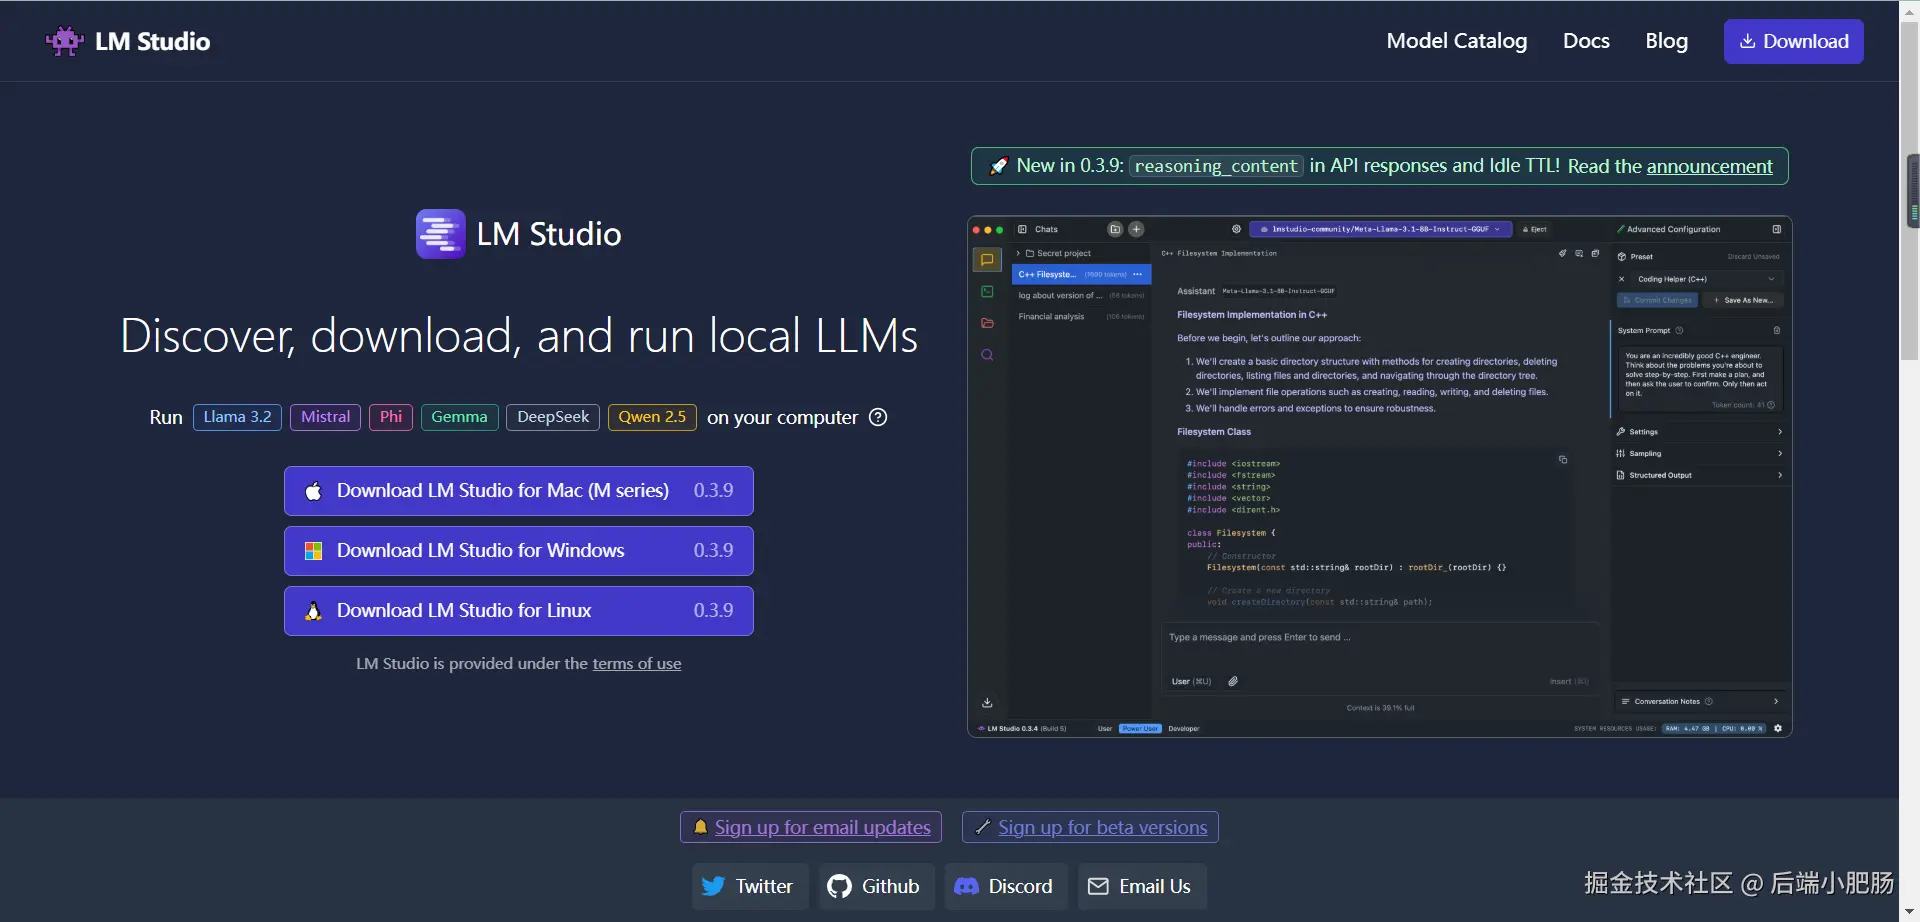The height and width of the screenshot is (922, 1920).
Task: Open the 'terms of use' link
Action: (x=637, y=664)
